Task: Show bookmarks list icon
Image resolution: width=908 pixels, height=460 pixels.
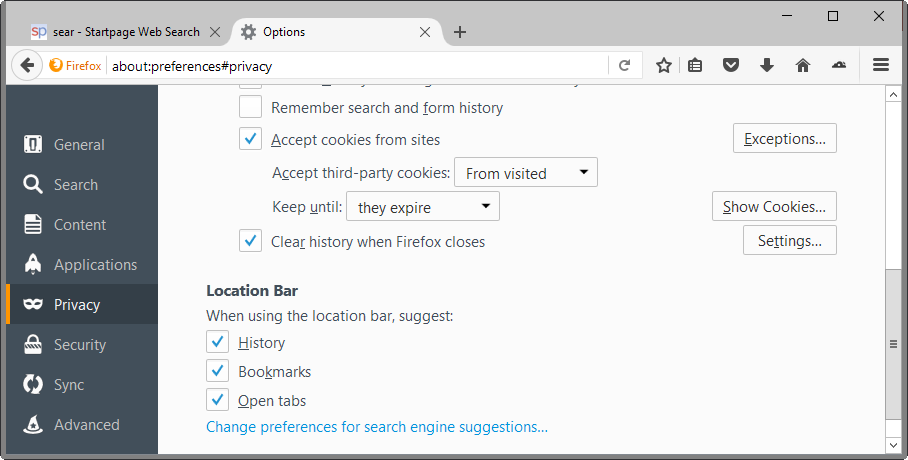Action: 695,65
